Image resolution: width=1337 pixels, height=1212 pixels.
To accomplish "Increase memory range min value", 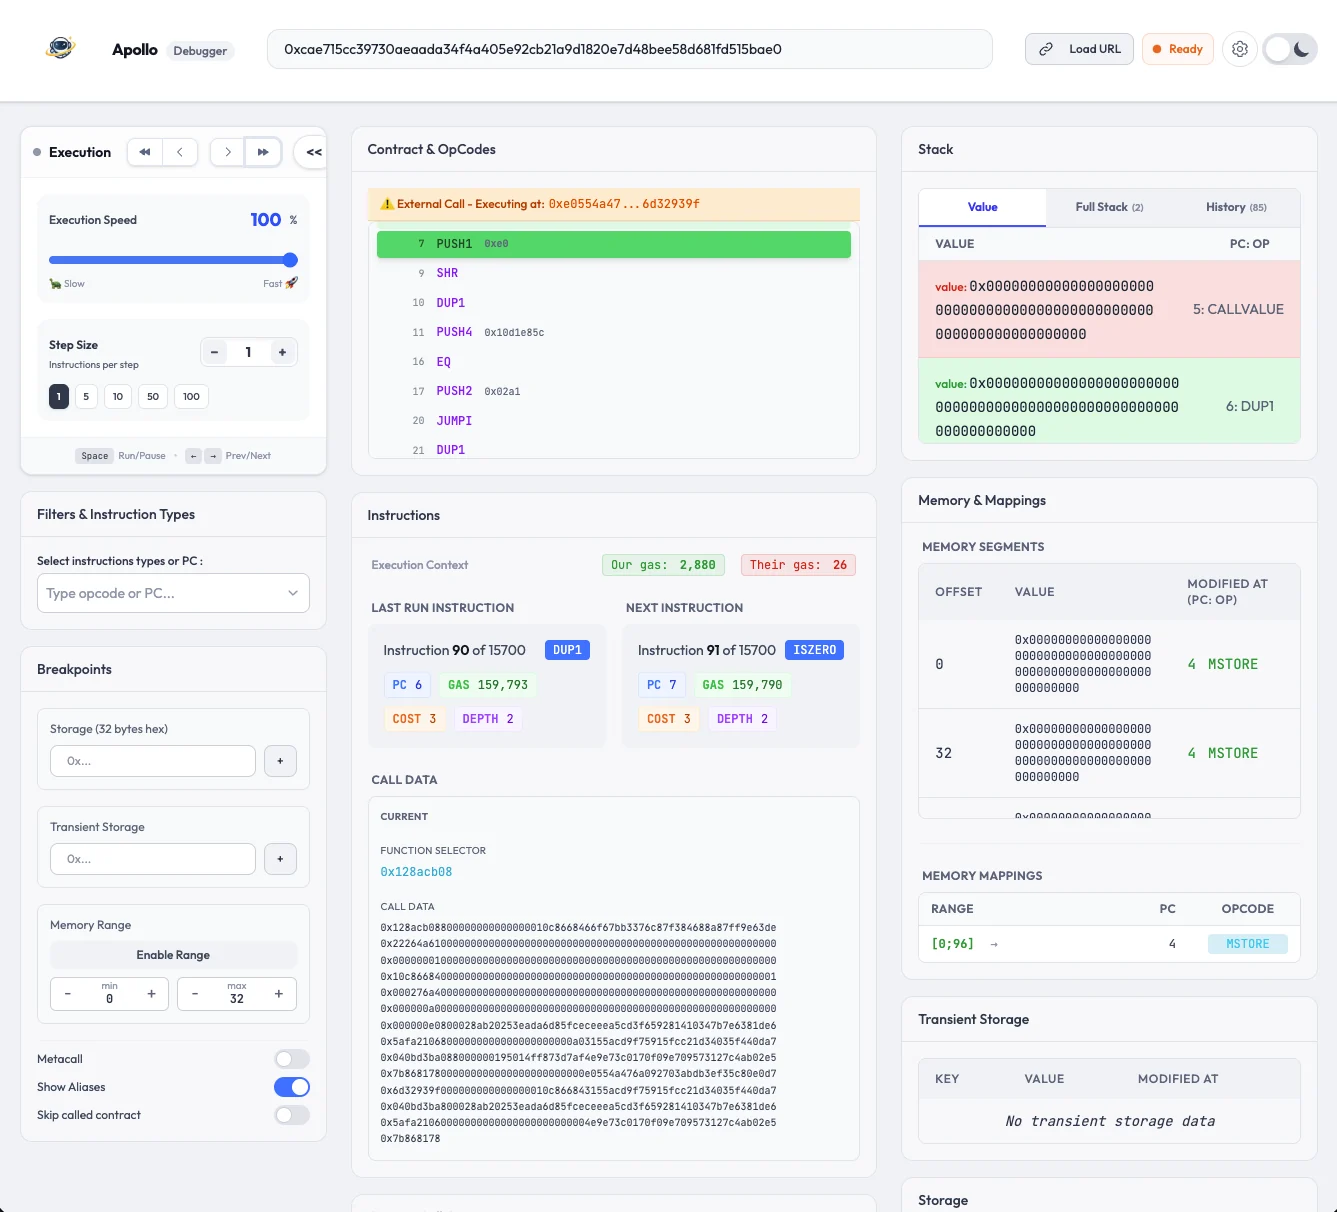I will point(151,994).
